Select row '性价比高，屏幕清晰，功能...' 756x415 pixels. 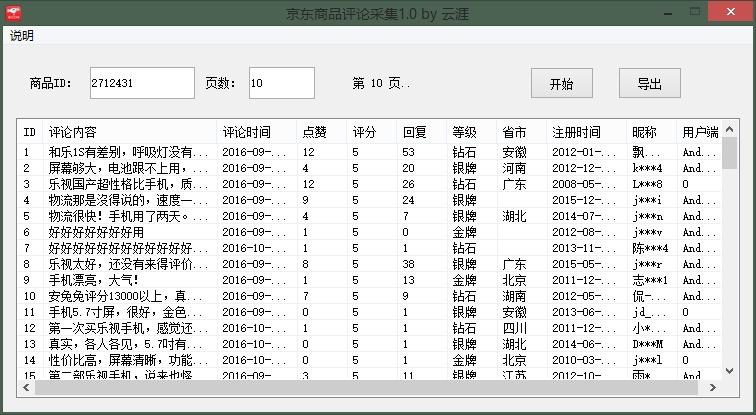pyautogui.click(x=370, y=360)
